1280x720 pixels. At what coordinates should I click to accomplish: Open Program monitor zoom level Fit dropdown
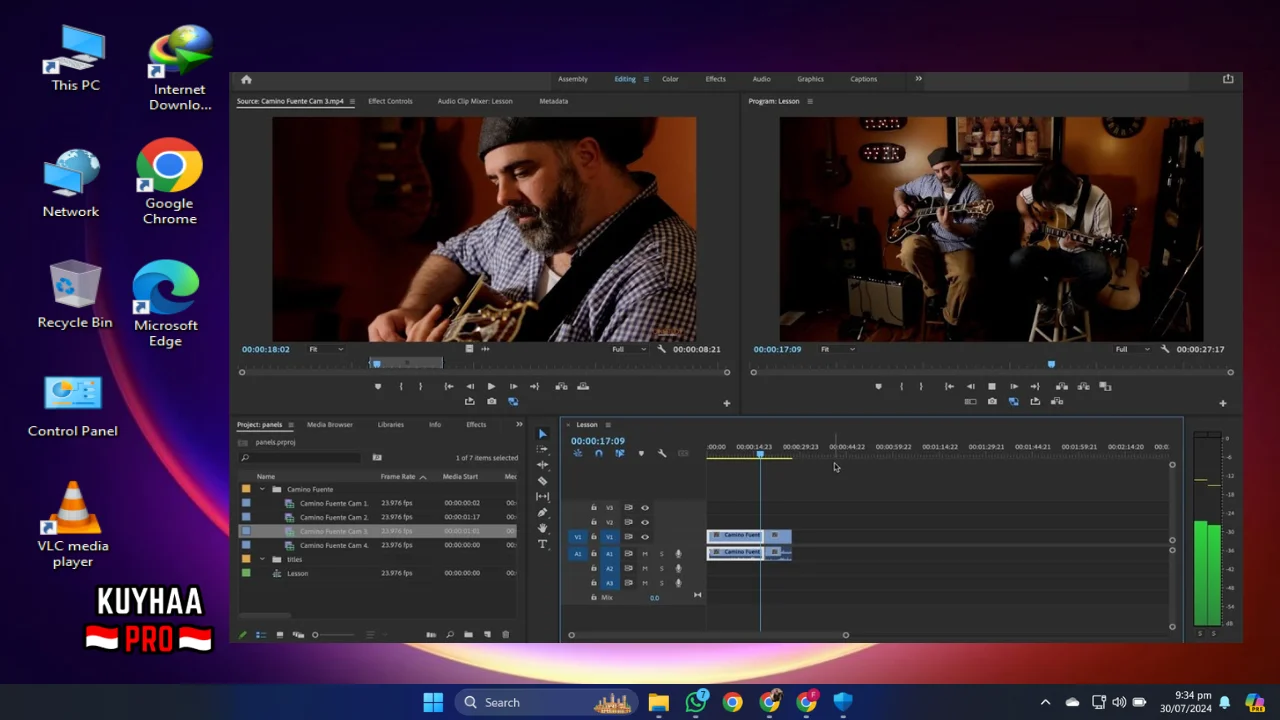click(x=838, y=349)
